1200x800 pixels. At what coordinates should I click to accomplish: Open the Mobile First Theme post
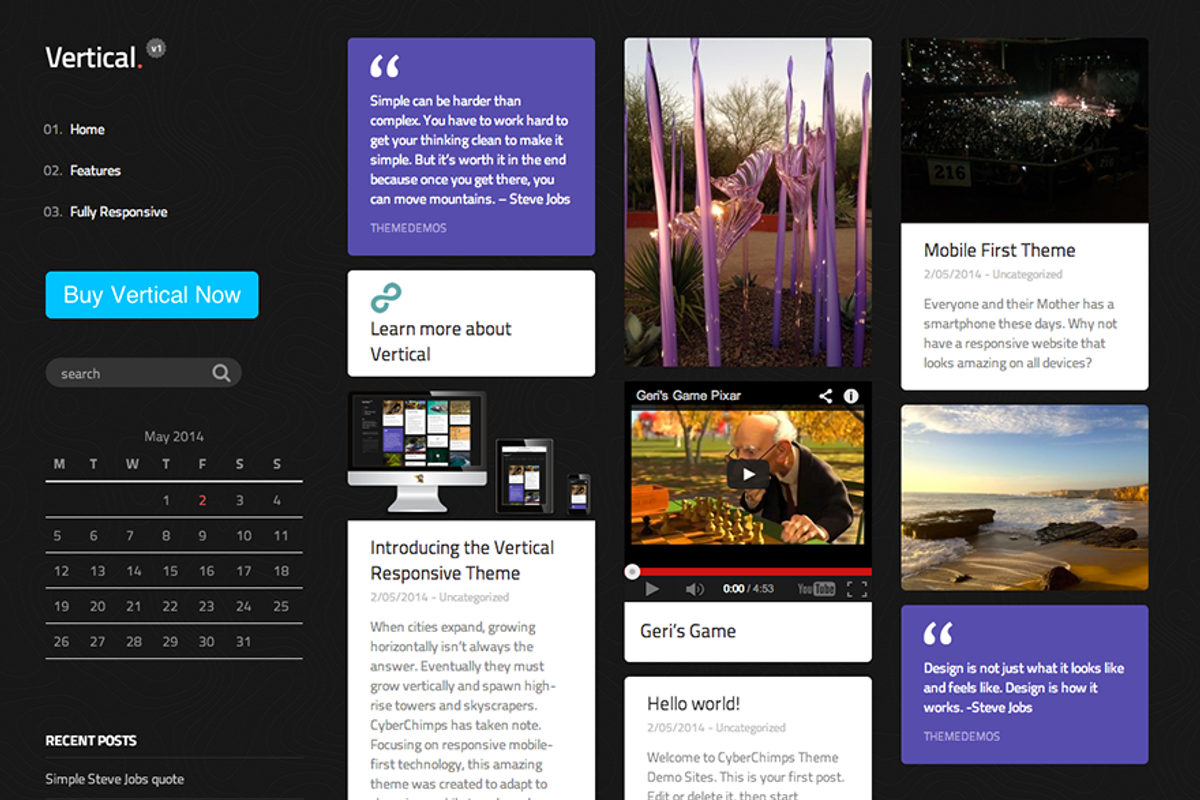click(1000, 250)
